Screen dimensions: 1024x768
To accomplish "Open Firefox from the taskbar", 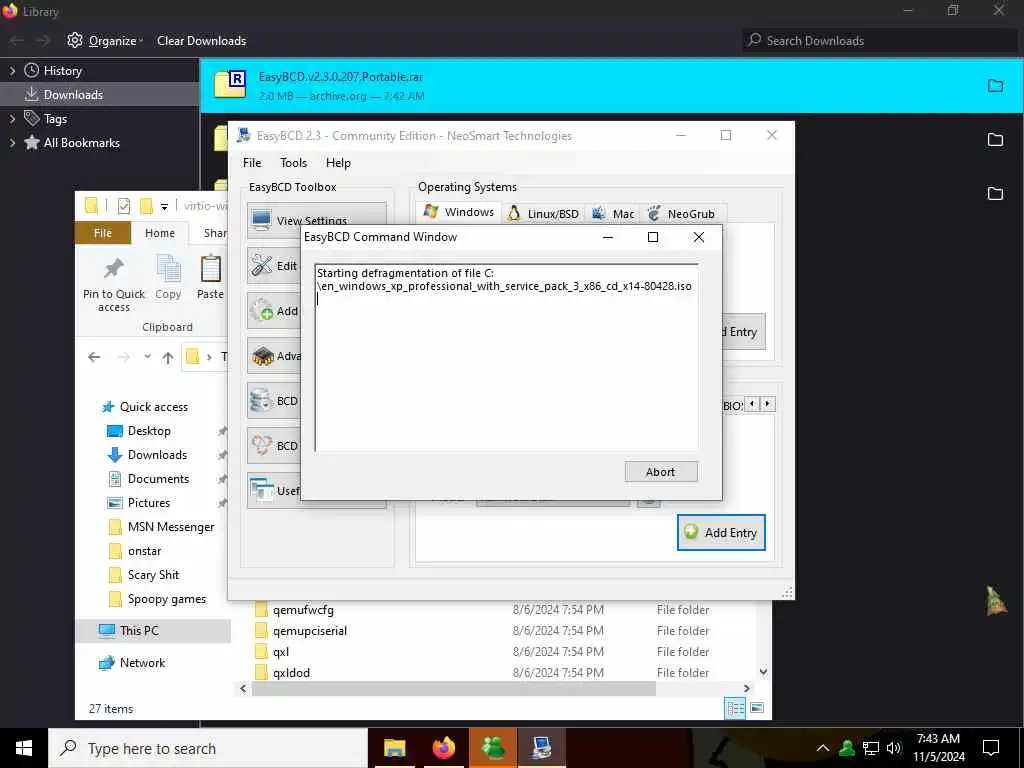I will (443, 748).
